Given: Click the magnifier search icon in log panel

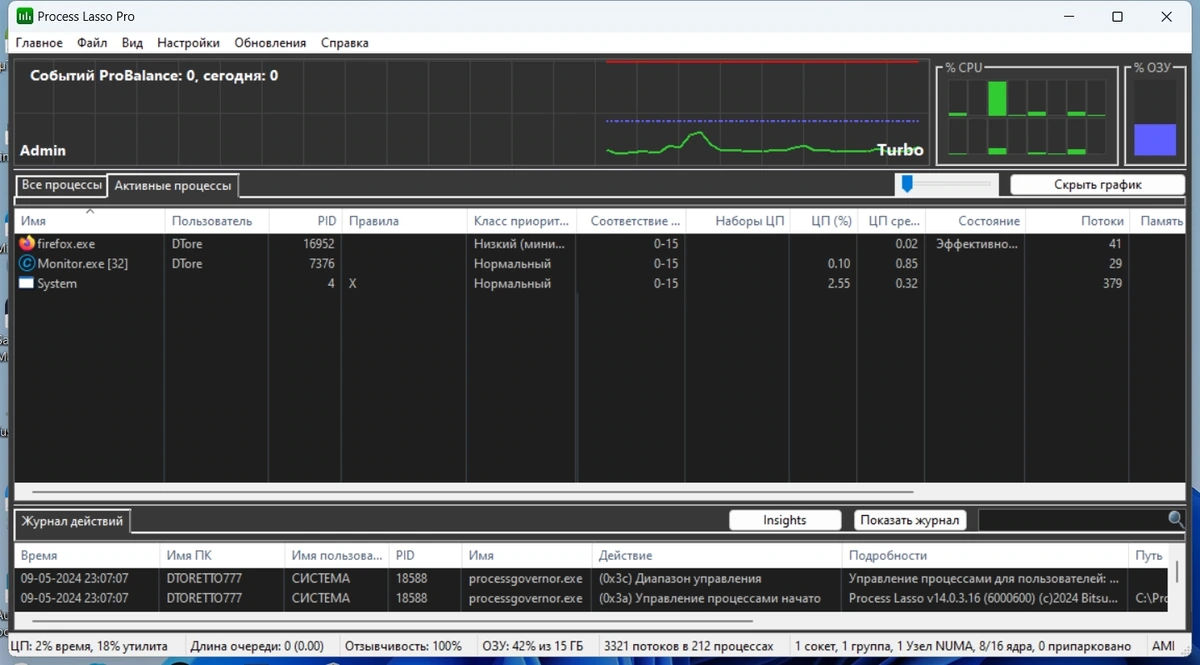Looking at the screenshot, I should pyautogui.click(x=1176, y=520).
